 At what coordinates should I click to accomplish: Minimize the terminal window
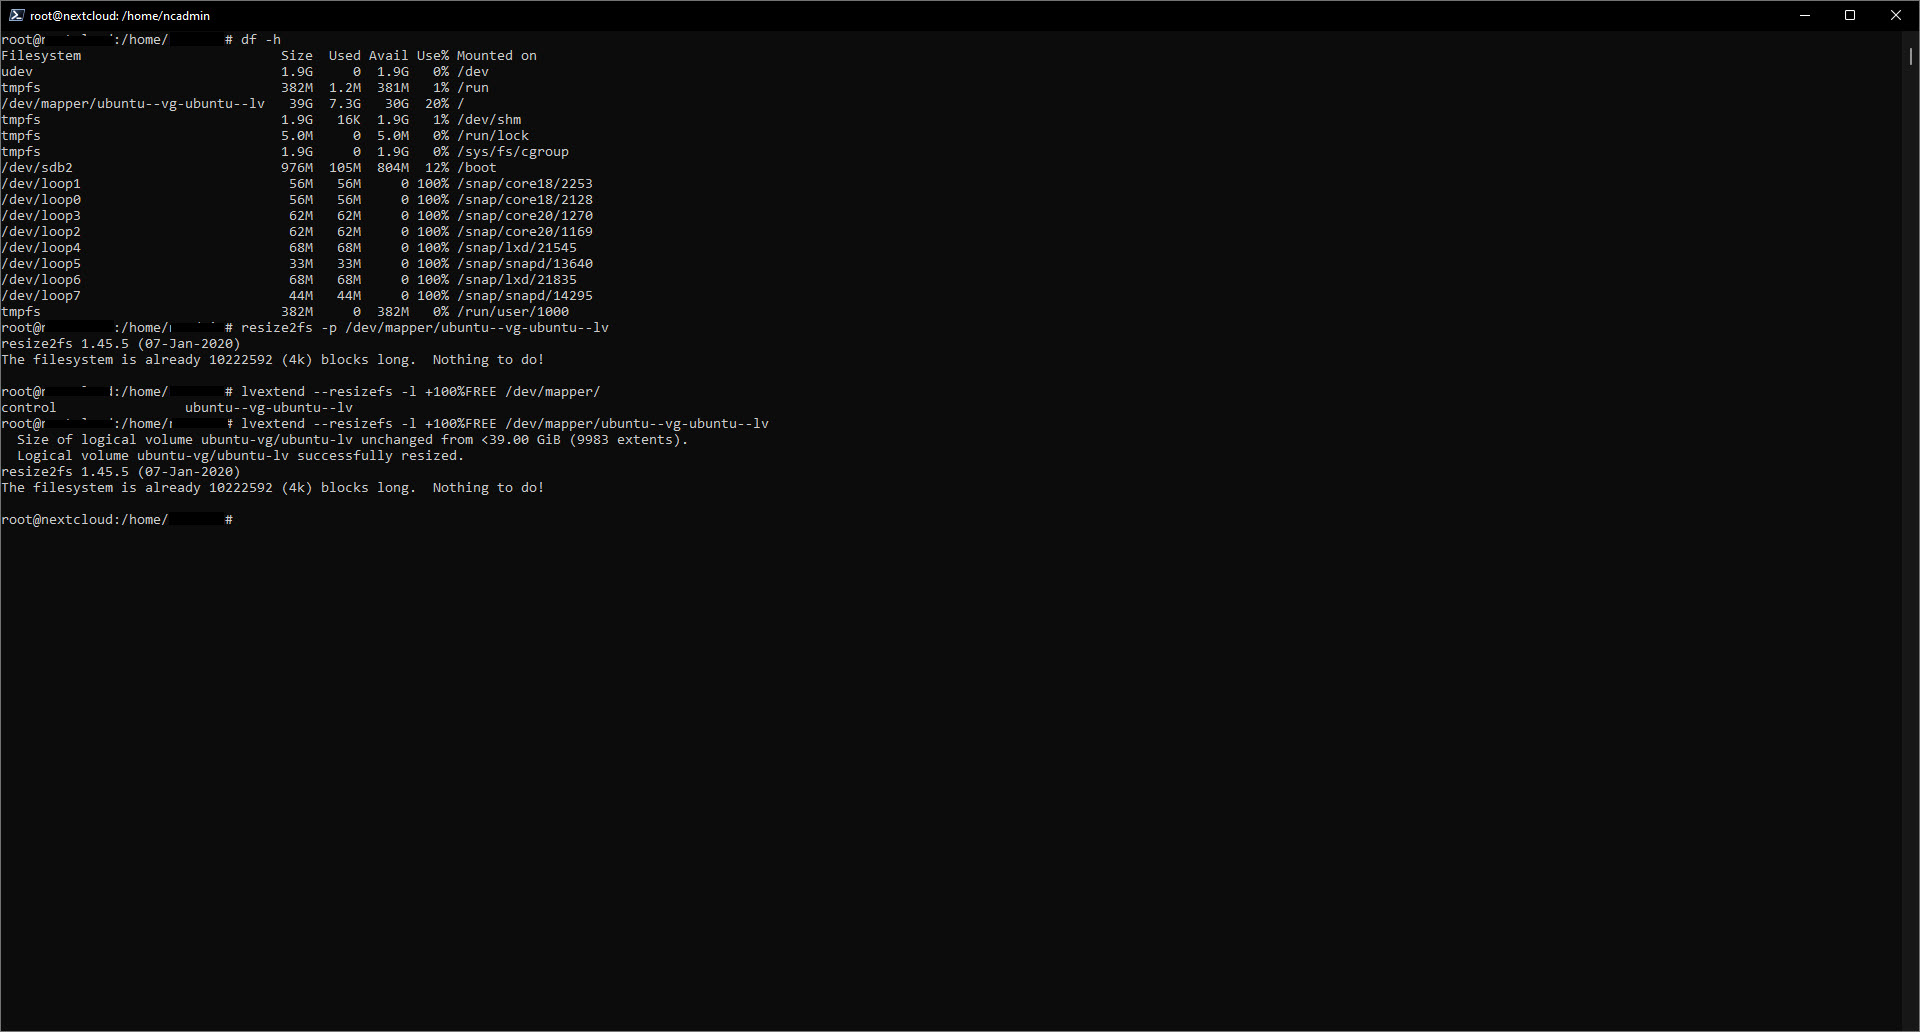tap(1805, 15)
